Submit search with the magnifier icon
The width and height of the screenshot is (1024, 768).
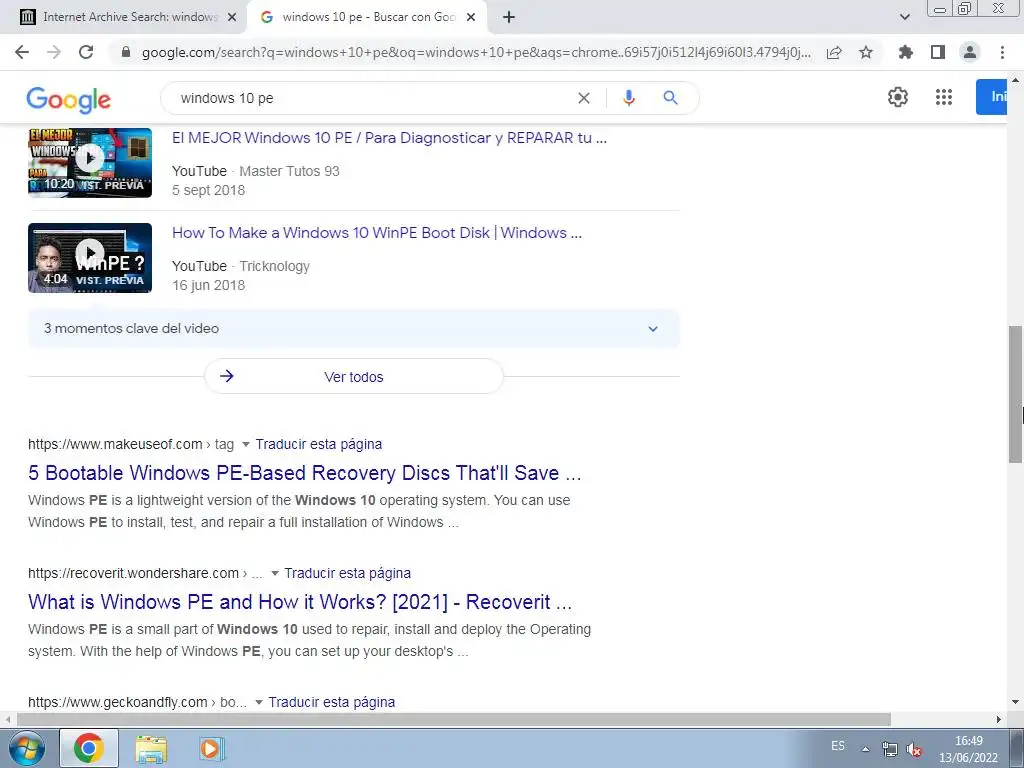tap(670, 98)
